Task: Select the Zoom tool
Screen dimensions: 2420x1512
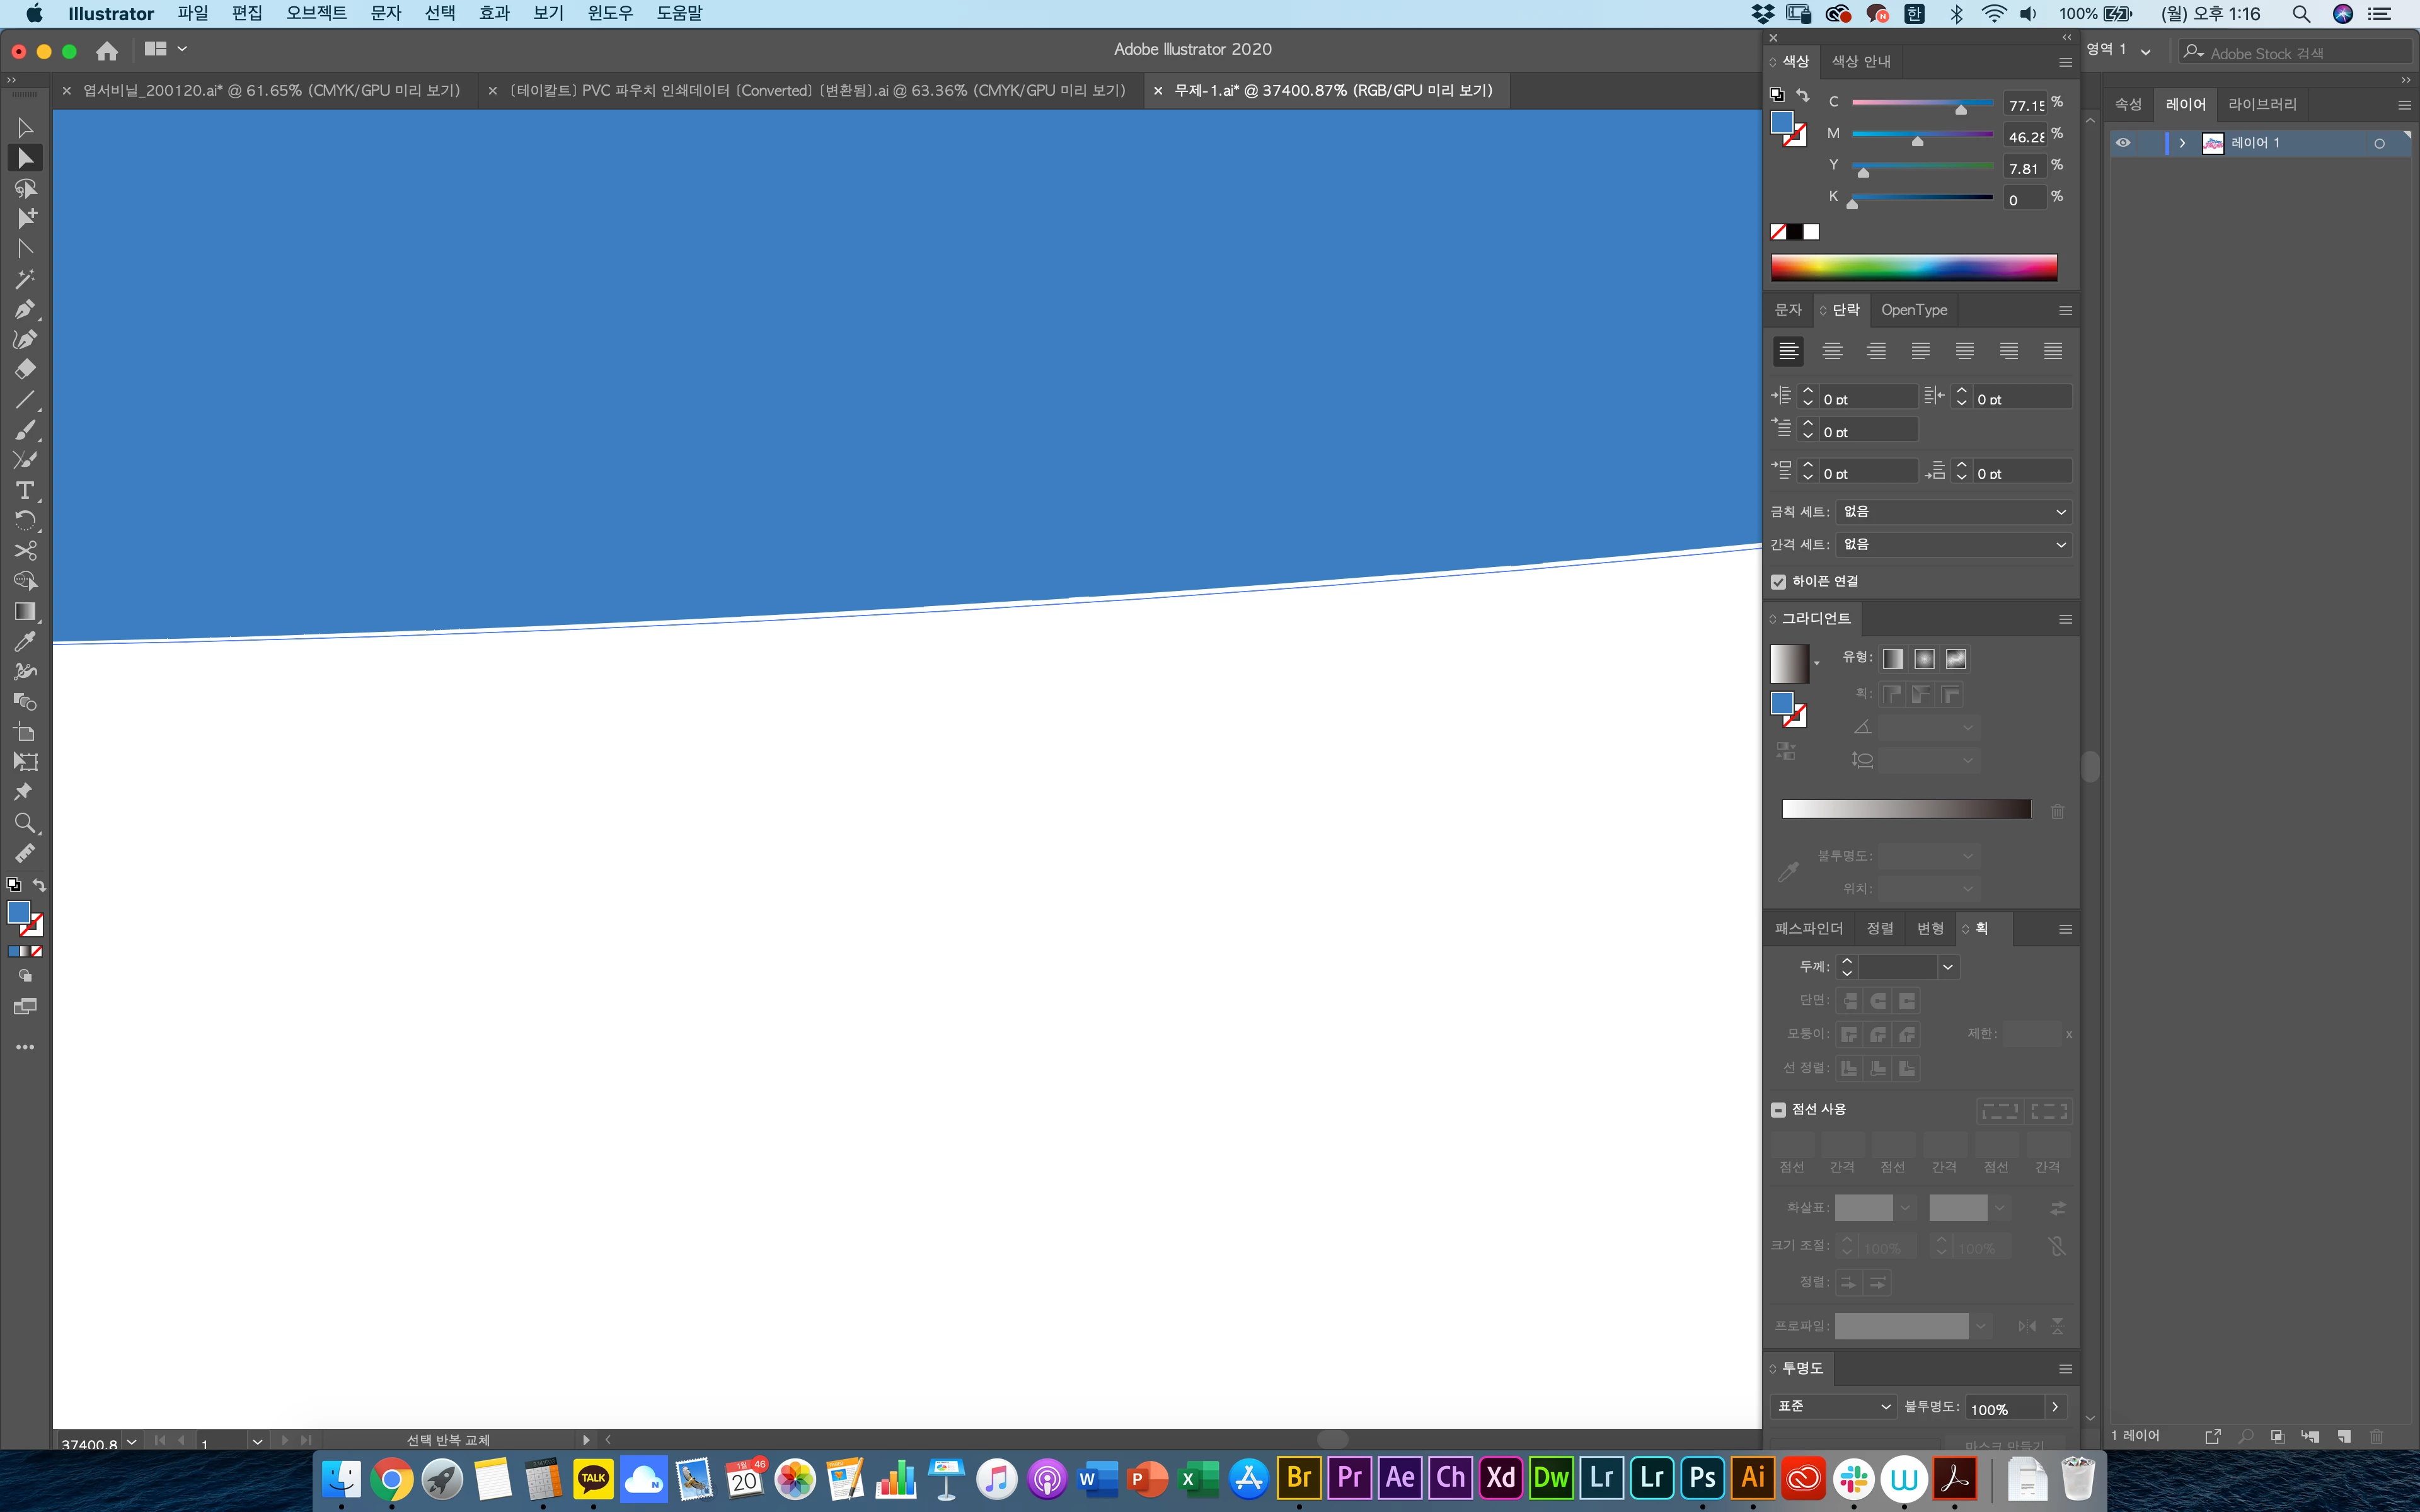Action: click(x=25, y=823)
